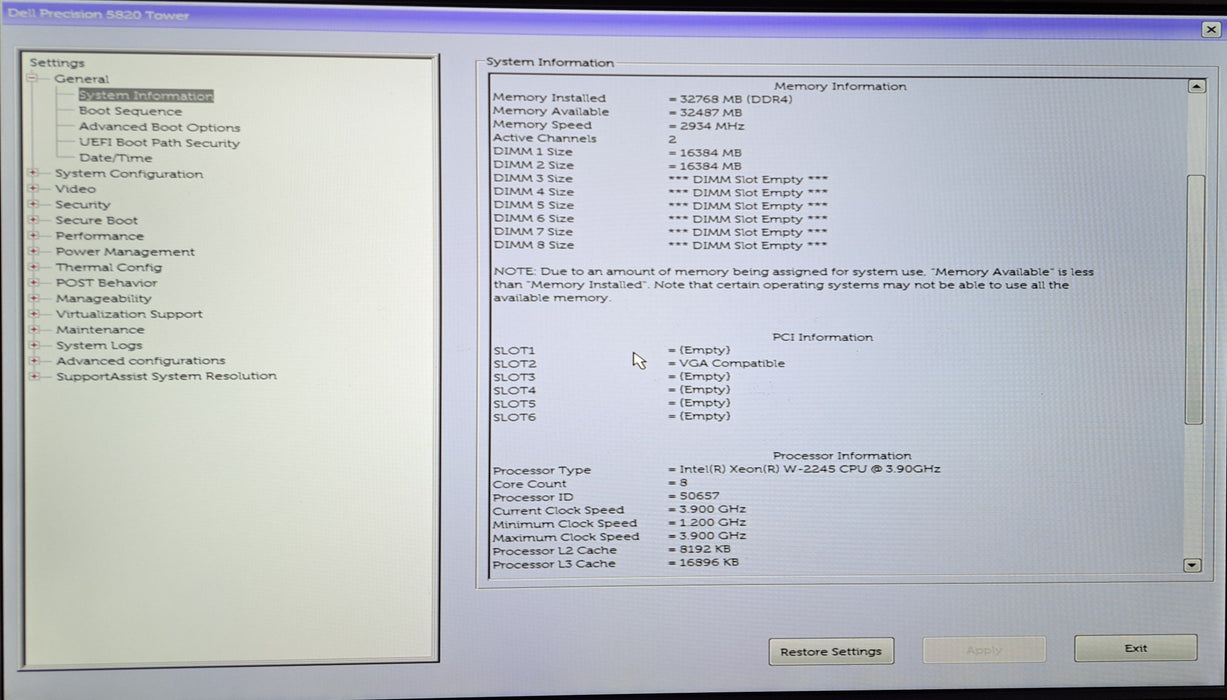The image size is (1227, 700).
Task: Expand the Secure Boot node
Action: point(33,220)
